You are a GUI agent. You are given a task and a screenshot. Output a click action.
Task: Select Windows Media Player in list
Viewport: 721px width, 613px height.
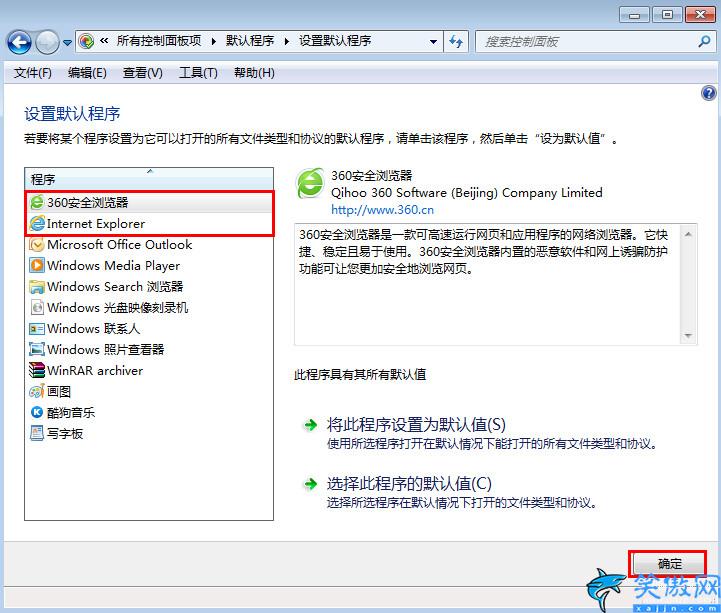tap(149, 265)
